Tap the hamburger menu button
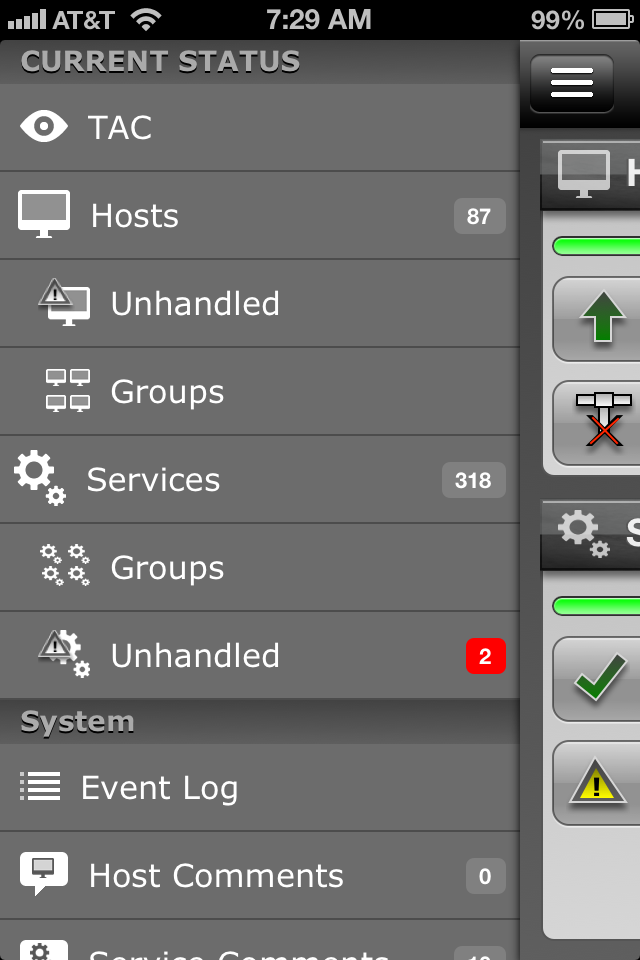This screenshot has width=640, height=960. pyautogui.click(x=571, y=83)
